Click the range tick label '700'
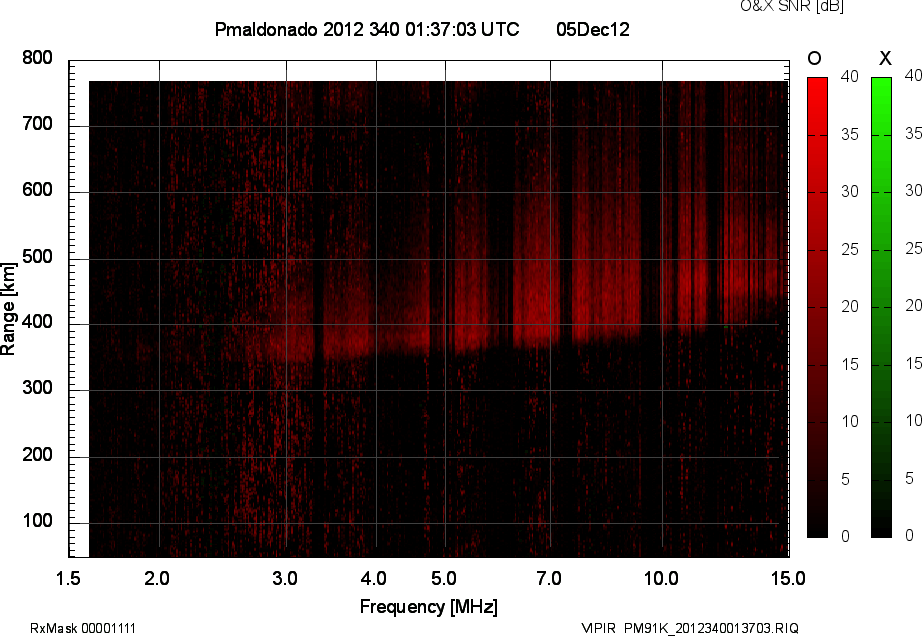Screen dimensions: 922x636 (37, 124)
